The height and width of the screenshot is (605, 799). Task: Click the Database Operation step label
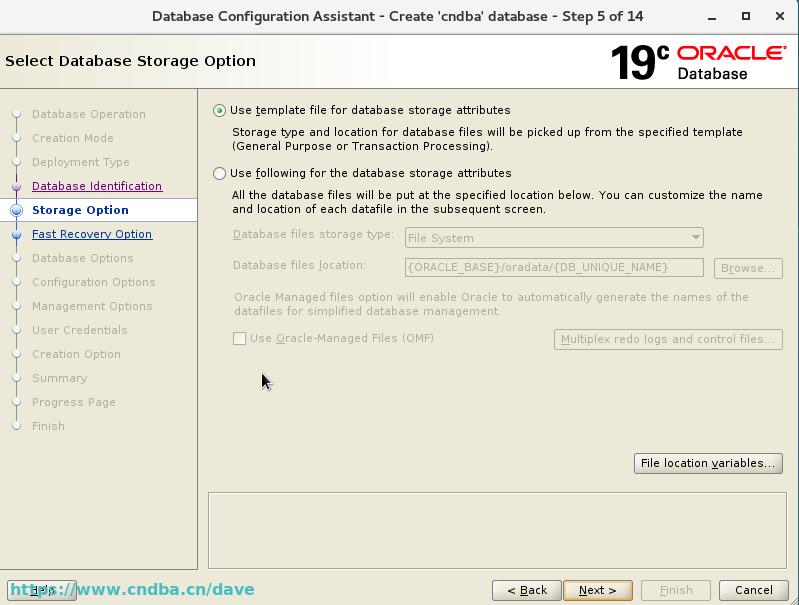click(x=89, y=114)
